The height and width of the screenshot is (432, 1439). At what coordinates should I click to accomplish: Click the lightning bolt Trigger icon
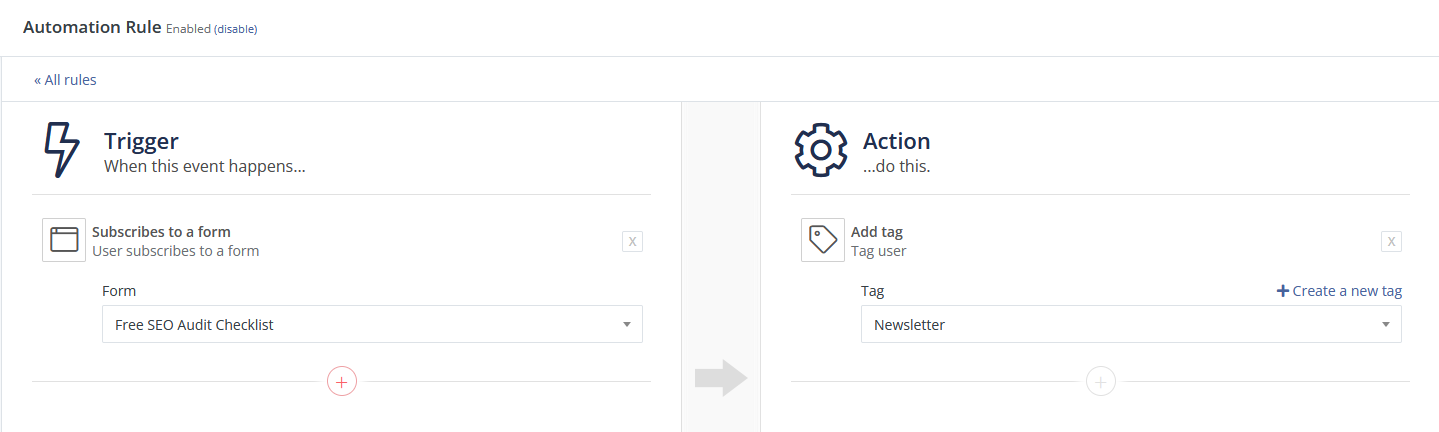[x=61, y=150]
